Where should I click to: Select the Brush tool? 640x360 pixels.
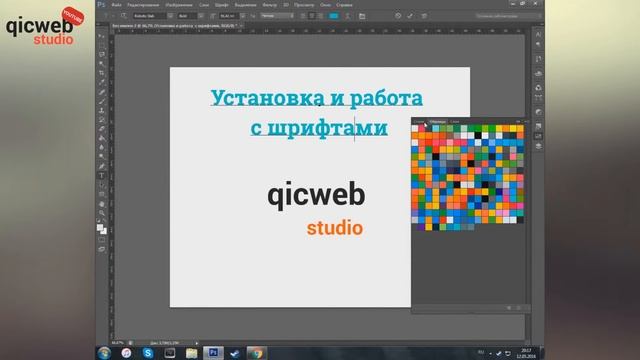pyautogui.click(x=102, y=101)
